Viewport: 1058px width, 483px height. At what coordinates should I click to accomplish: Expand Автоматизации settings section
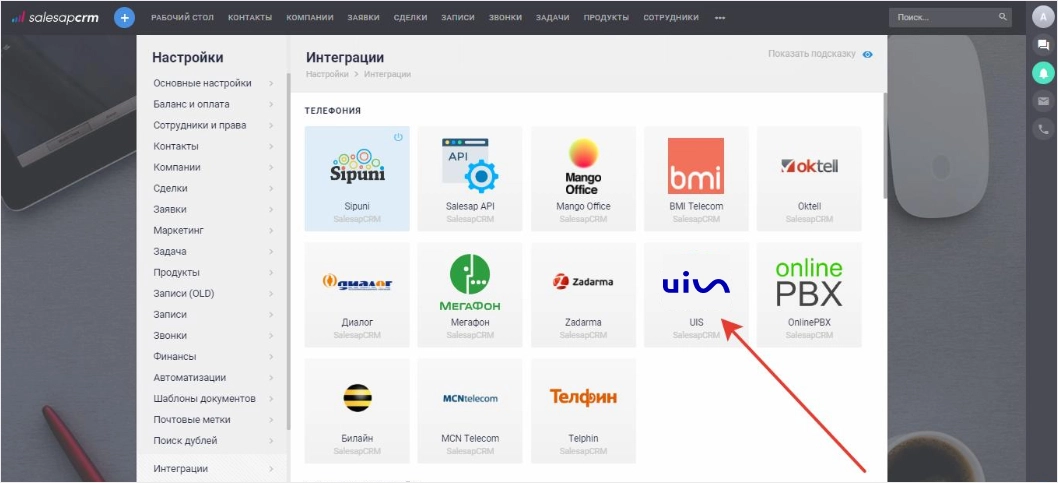click(213, 377)
